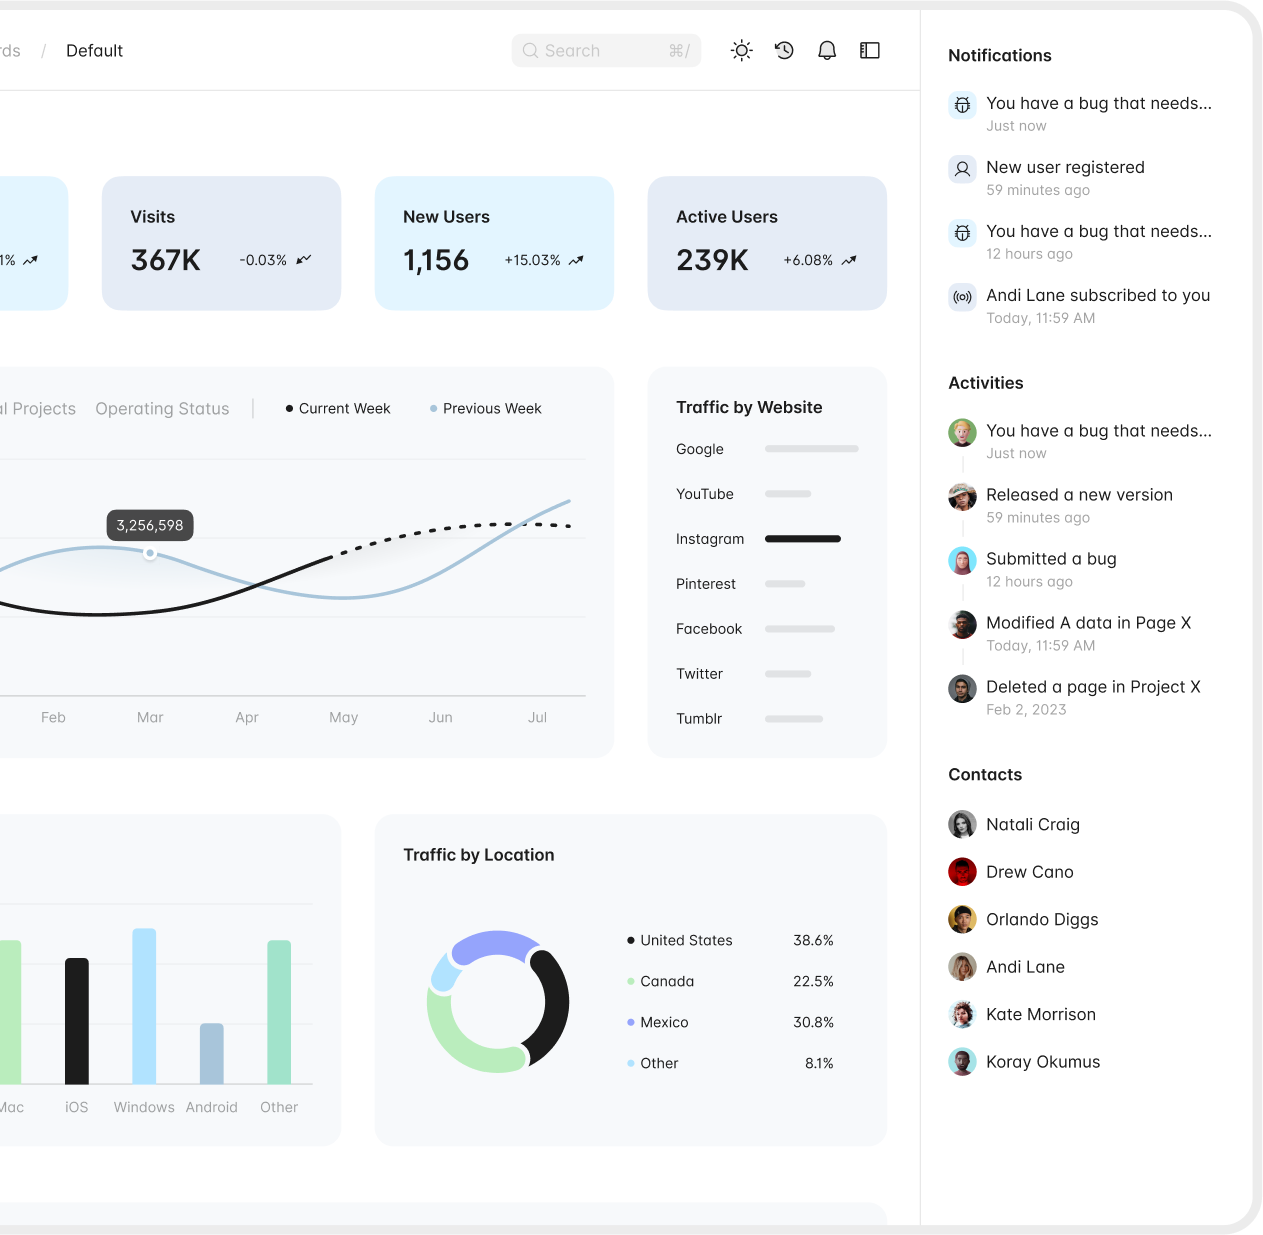Select Default in the breadcrumb
1263x1235 pixels.
94,51
